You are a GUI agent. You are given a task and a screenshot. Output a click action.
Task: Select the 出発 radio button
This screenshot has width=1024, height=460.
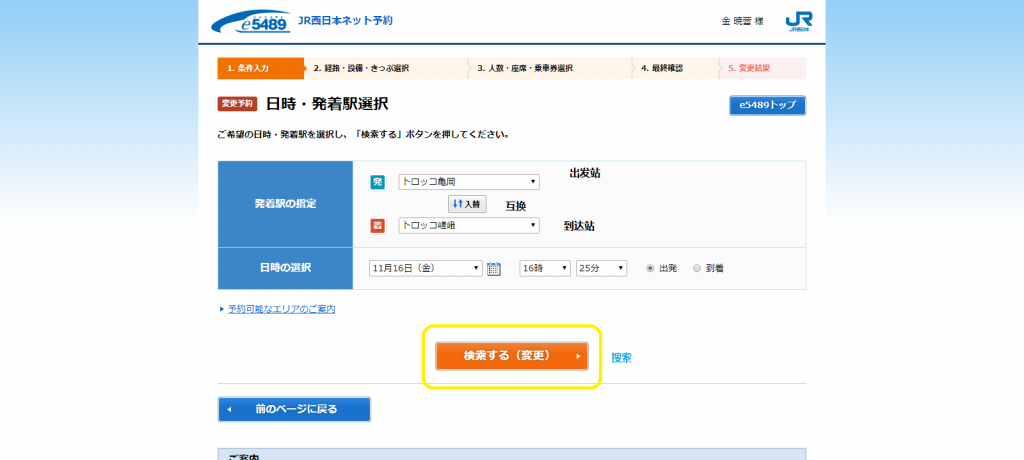pos(651,268)
